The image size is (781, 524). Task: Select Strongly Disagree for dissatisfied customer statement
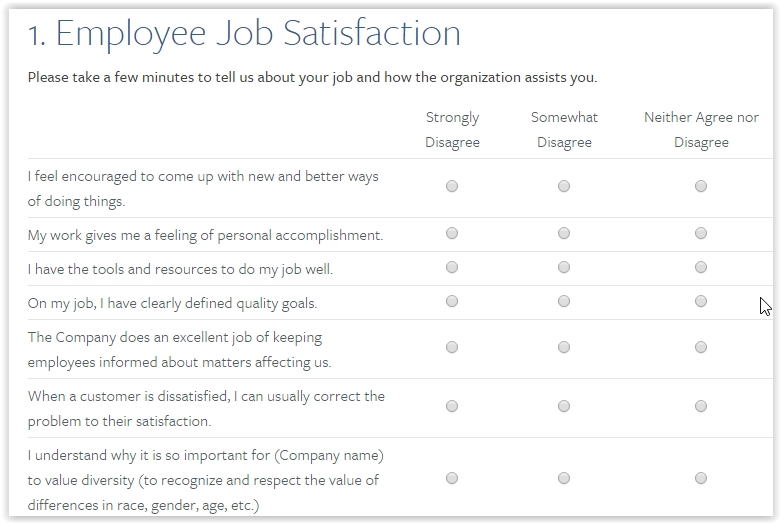452,407
